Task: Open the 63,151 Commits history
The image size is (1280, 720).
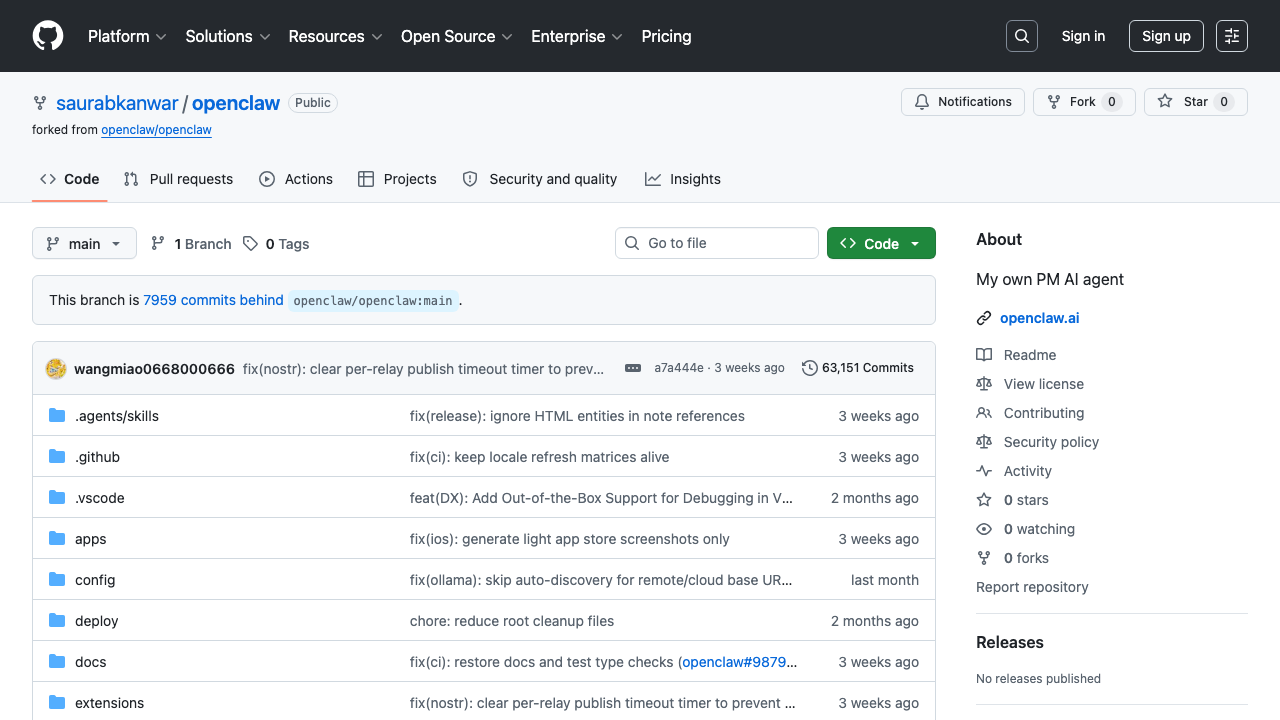Action: click(858, 368)
